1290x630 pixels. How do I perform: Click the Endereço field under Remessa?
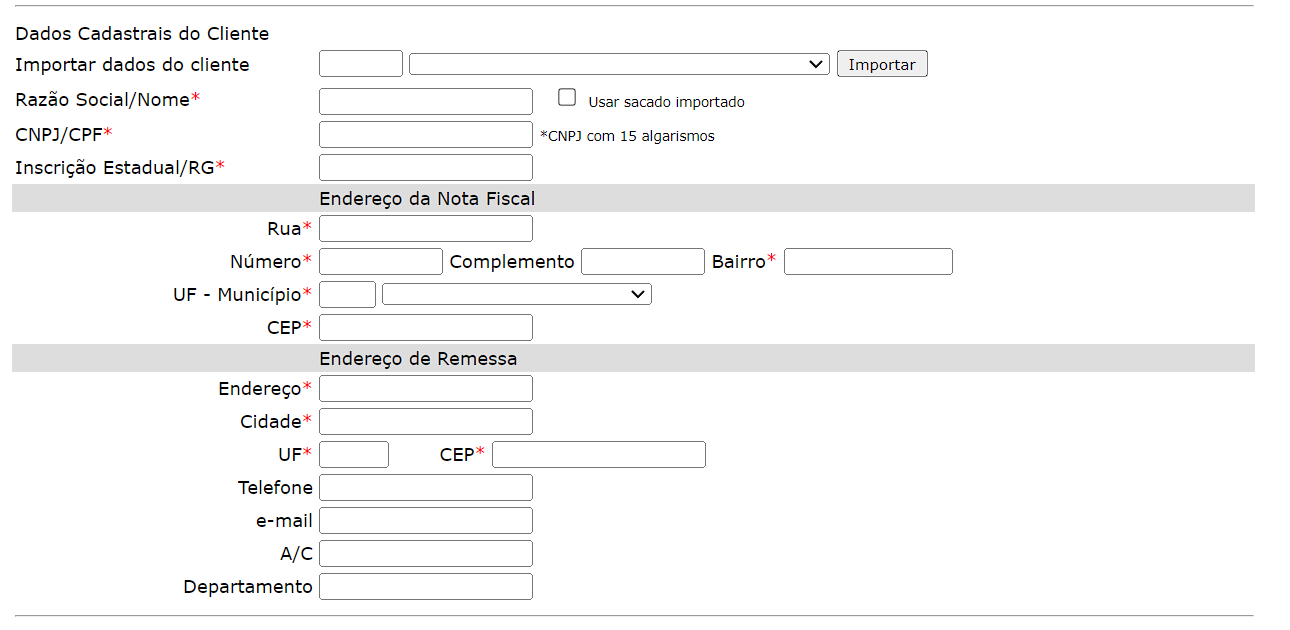[x=425, y=389]
